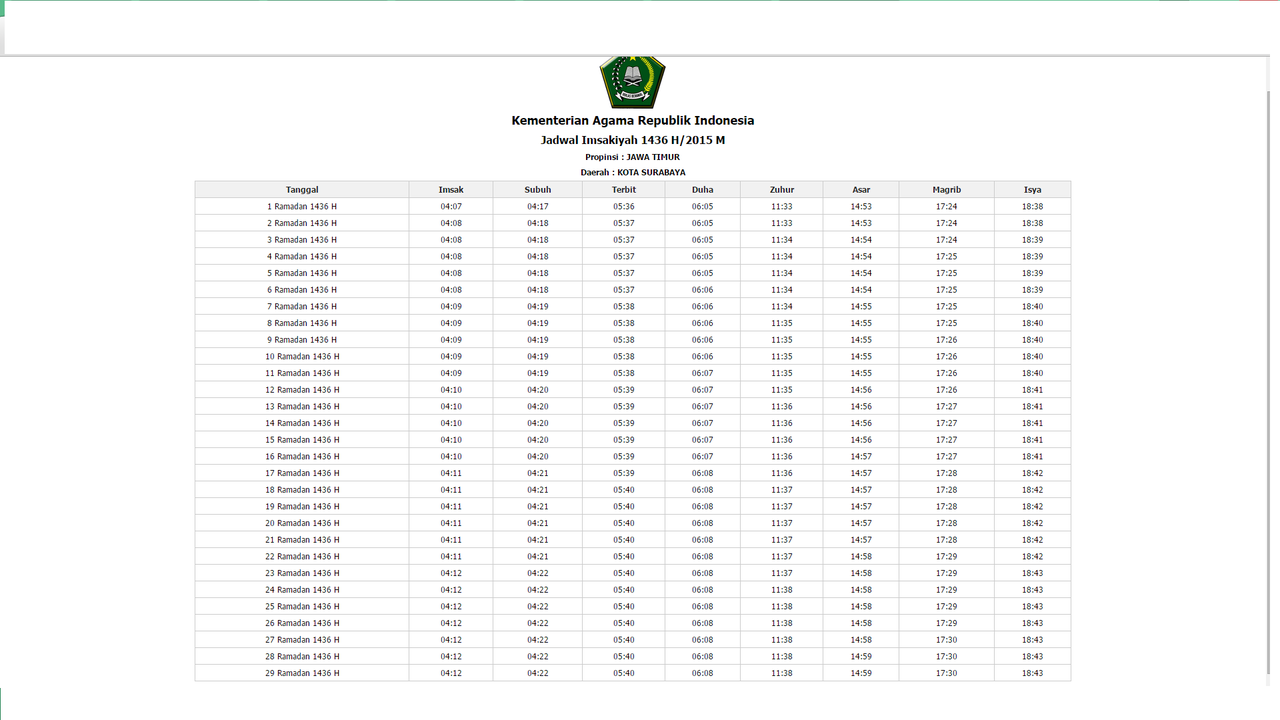Select the 16 Ramadan 1436 H date cell
The width and height of the screenshot is (1280, 720).
pyautogui.click(x=302, y=457)
